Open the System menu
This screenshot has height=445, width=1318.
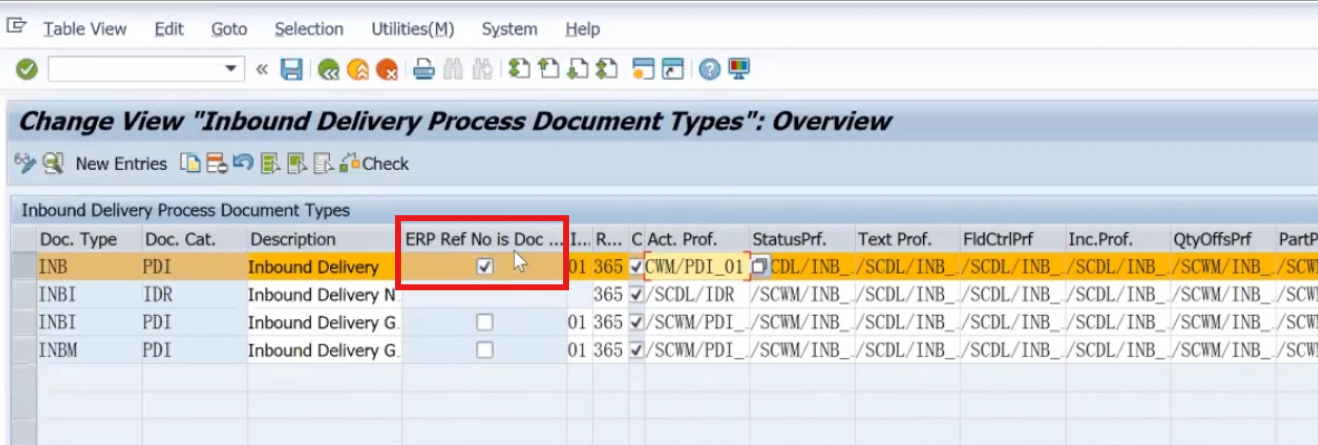509,29
